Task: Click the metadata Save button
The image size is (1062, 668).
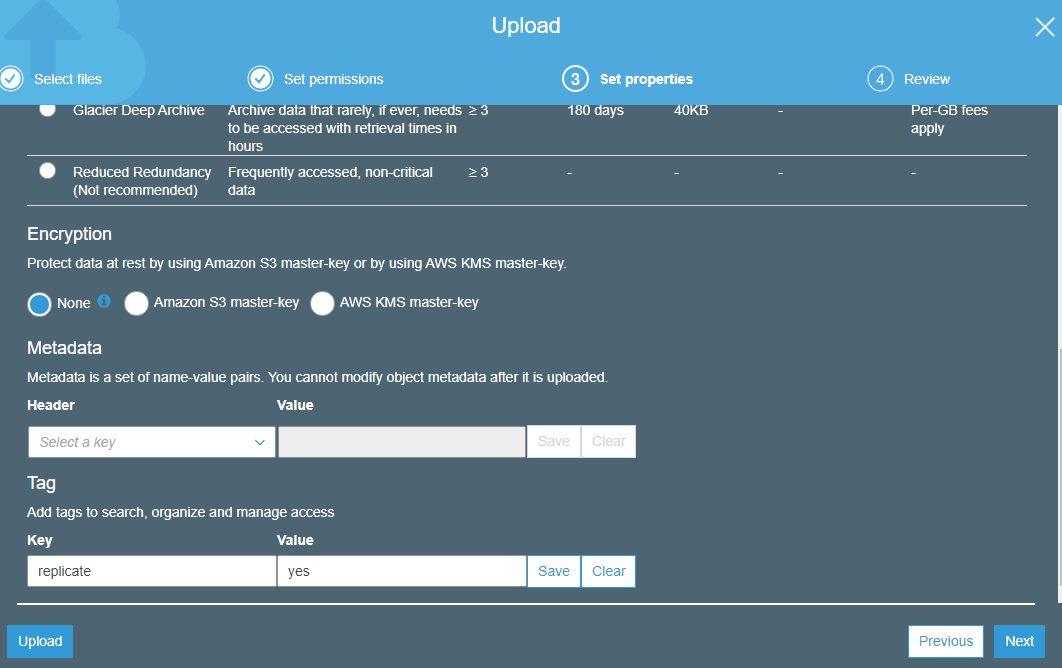Action: [x=553, y=441]
